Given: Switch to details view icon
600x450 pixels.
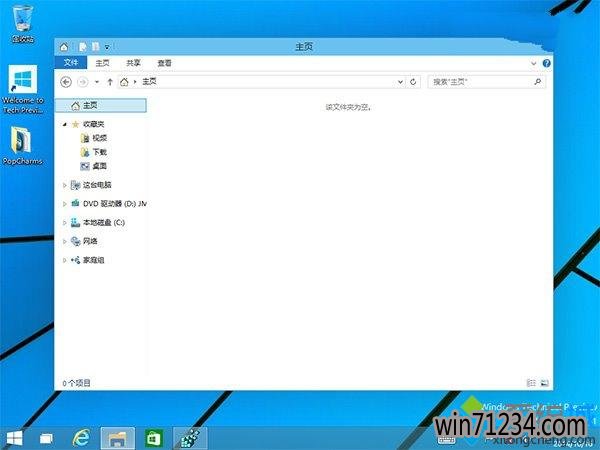Looking at the screenshot, I should click(531, 383).
